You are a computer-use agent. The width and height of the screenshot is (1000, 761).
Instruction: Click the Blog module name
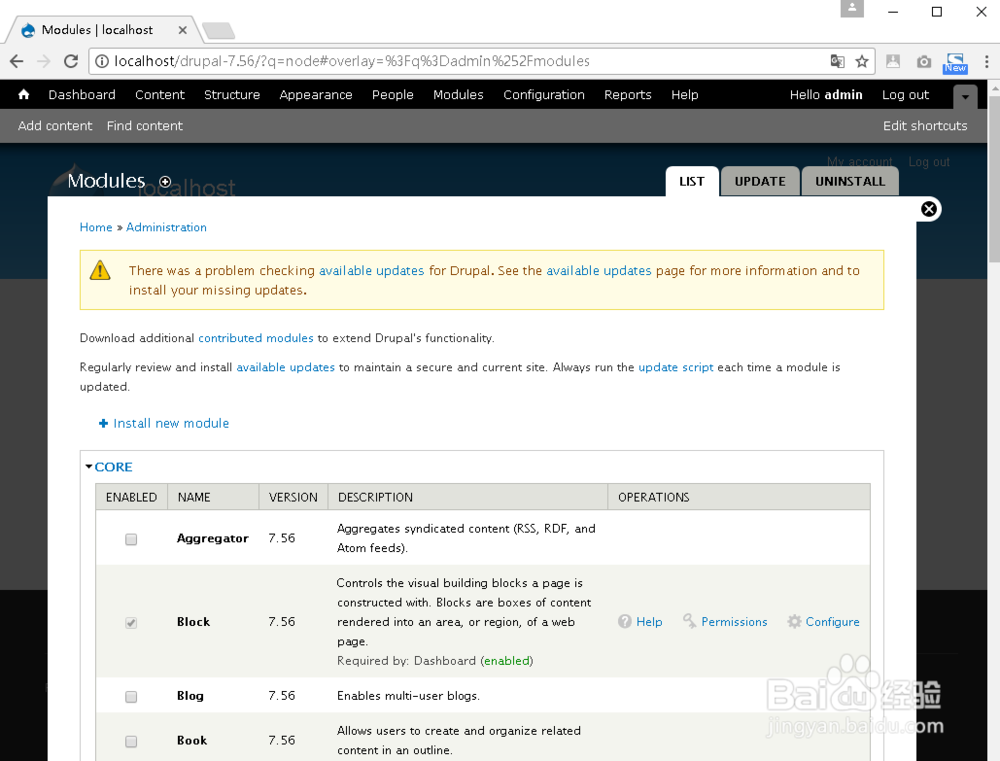[190, 696]
